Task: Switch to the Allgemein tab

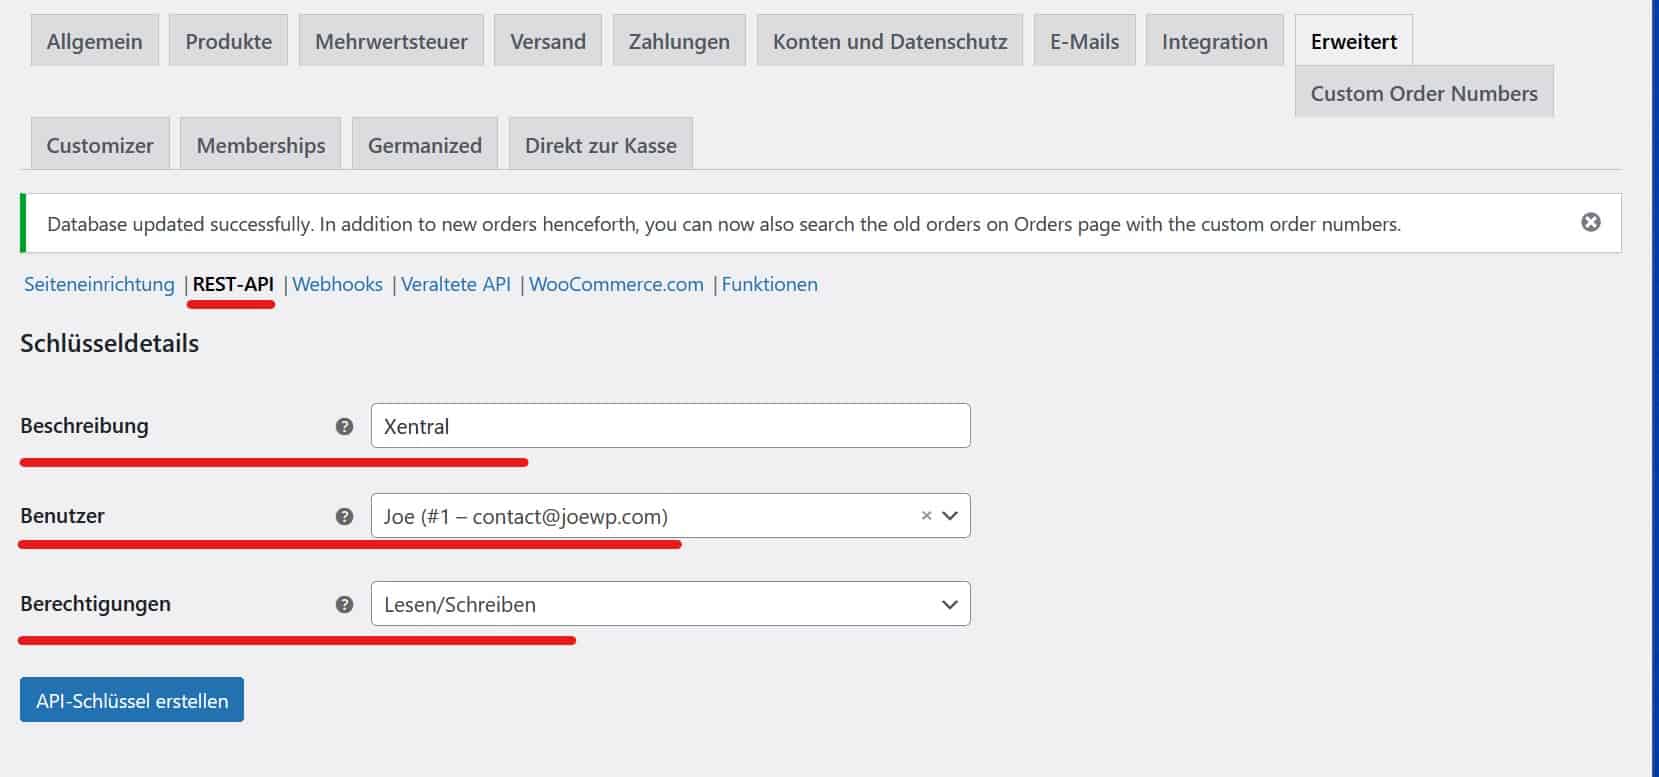Action: [x=94, y=41]
